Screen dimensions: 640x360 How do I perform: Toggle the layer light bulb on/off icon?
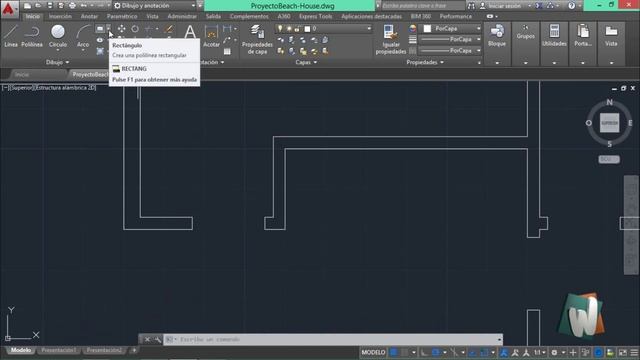click(280, 29)
